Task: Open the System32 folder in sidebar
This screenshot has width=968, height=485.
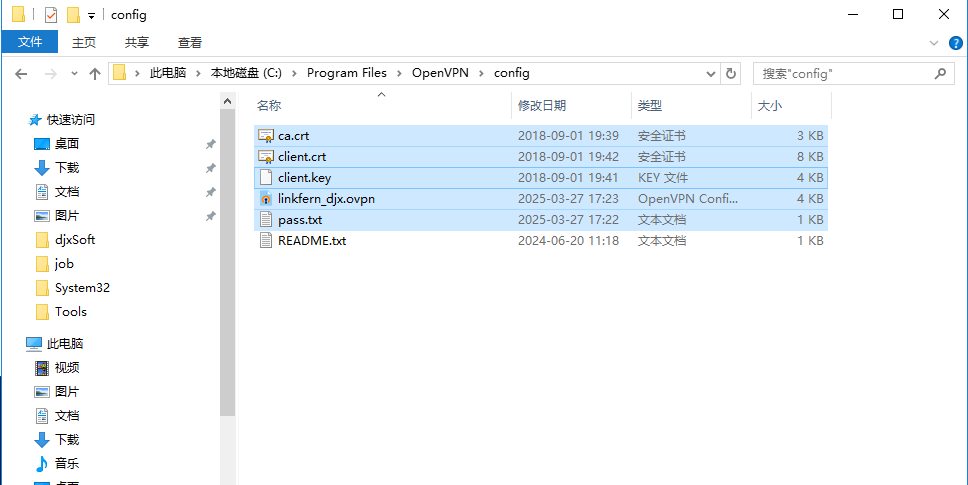Action: (x=82, y=288)
